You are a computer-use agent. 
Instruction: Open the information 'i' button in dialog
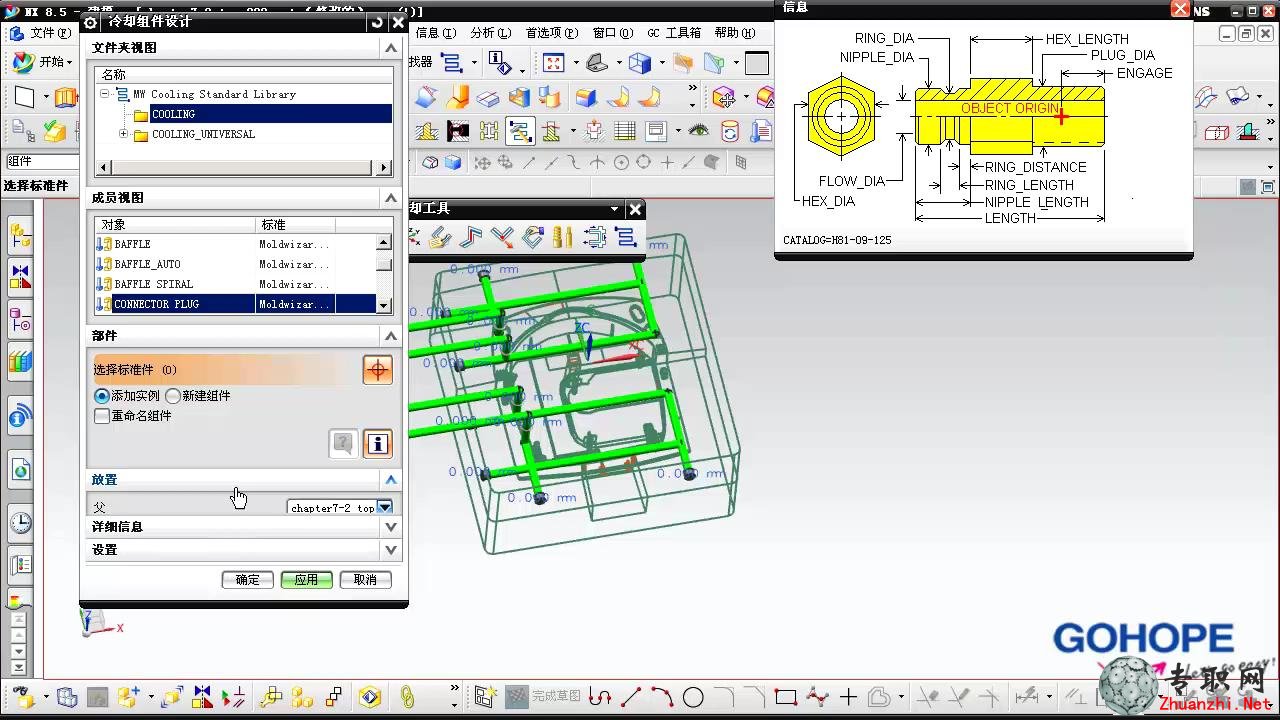[377, 444]
